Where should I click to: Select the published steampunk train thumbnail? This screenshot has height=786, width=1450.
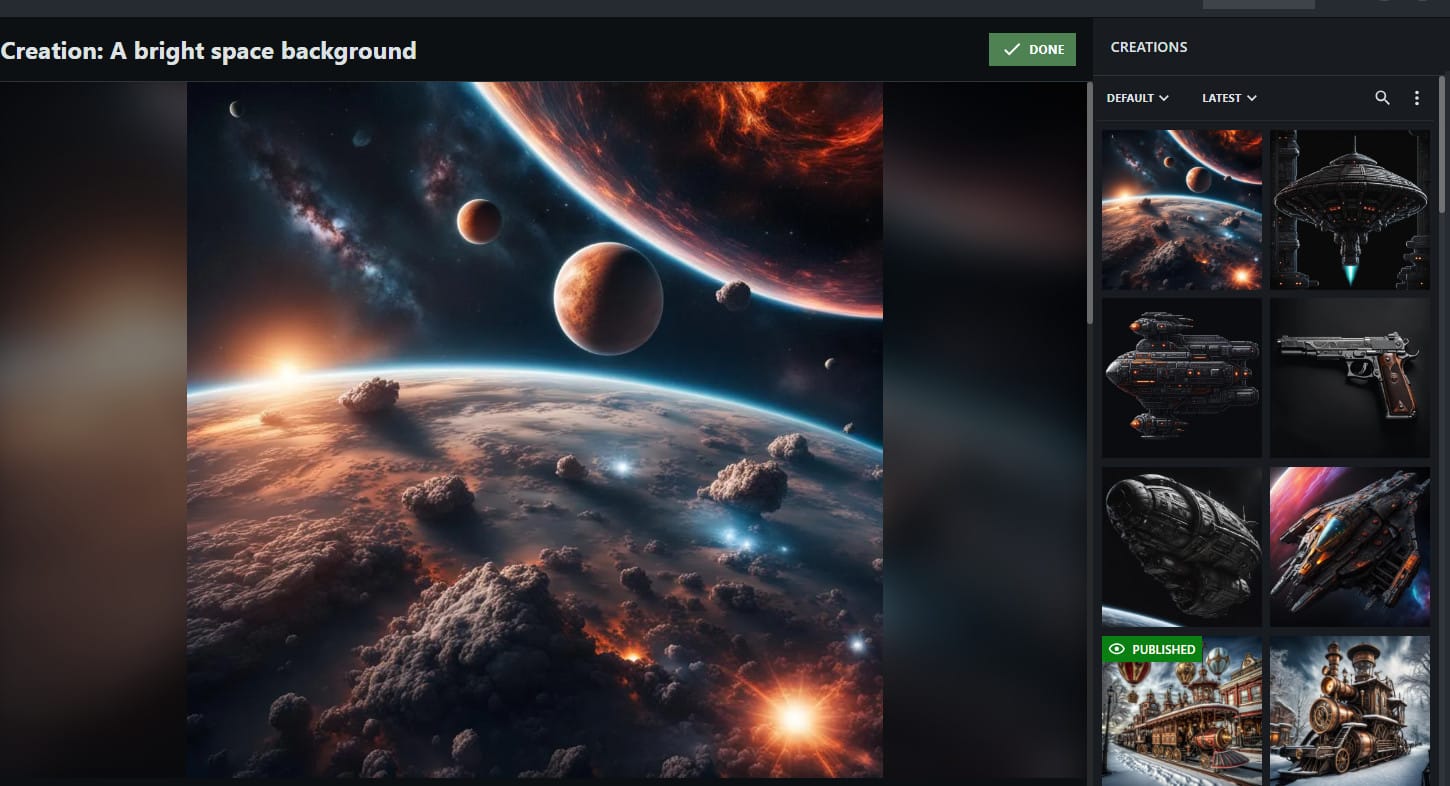point(1182,711)
